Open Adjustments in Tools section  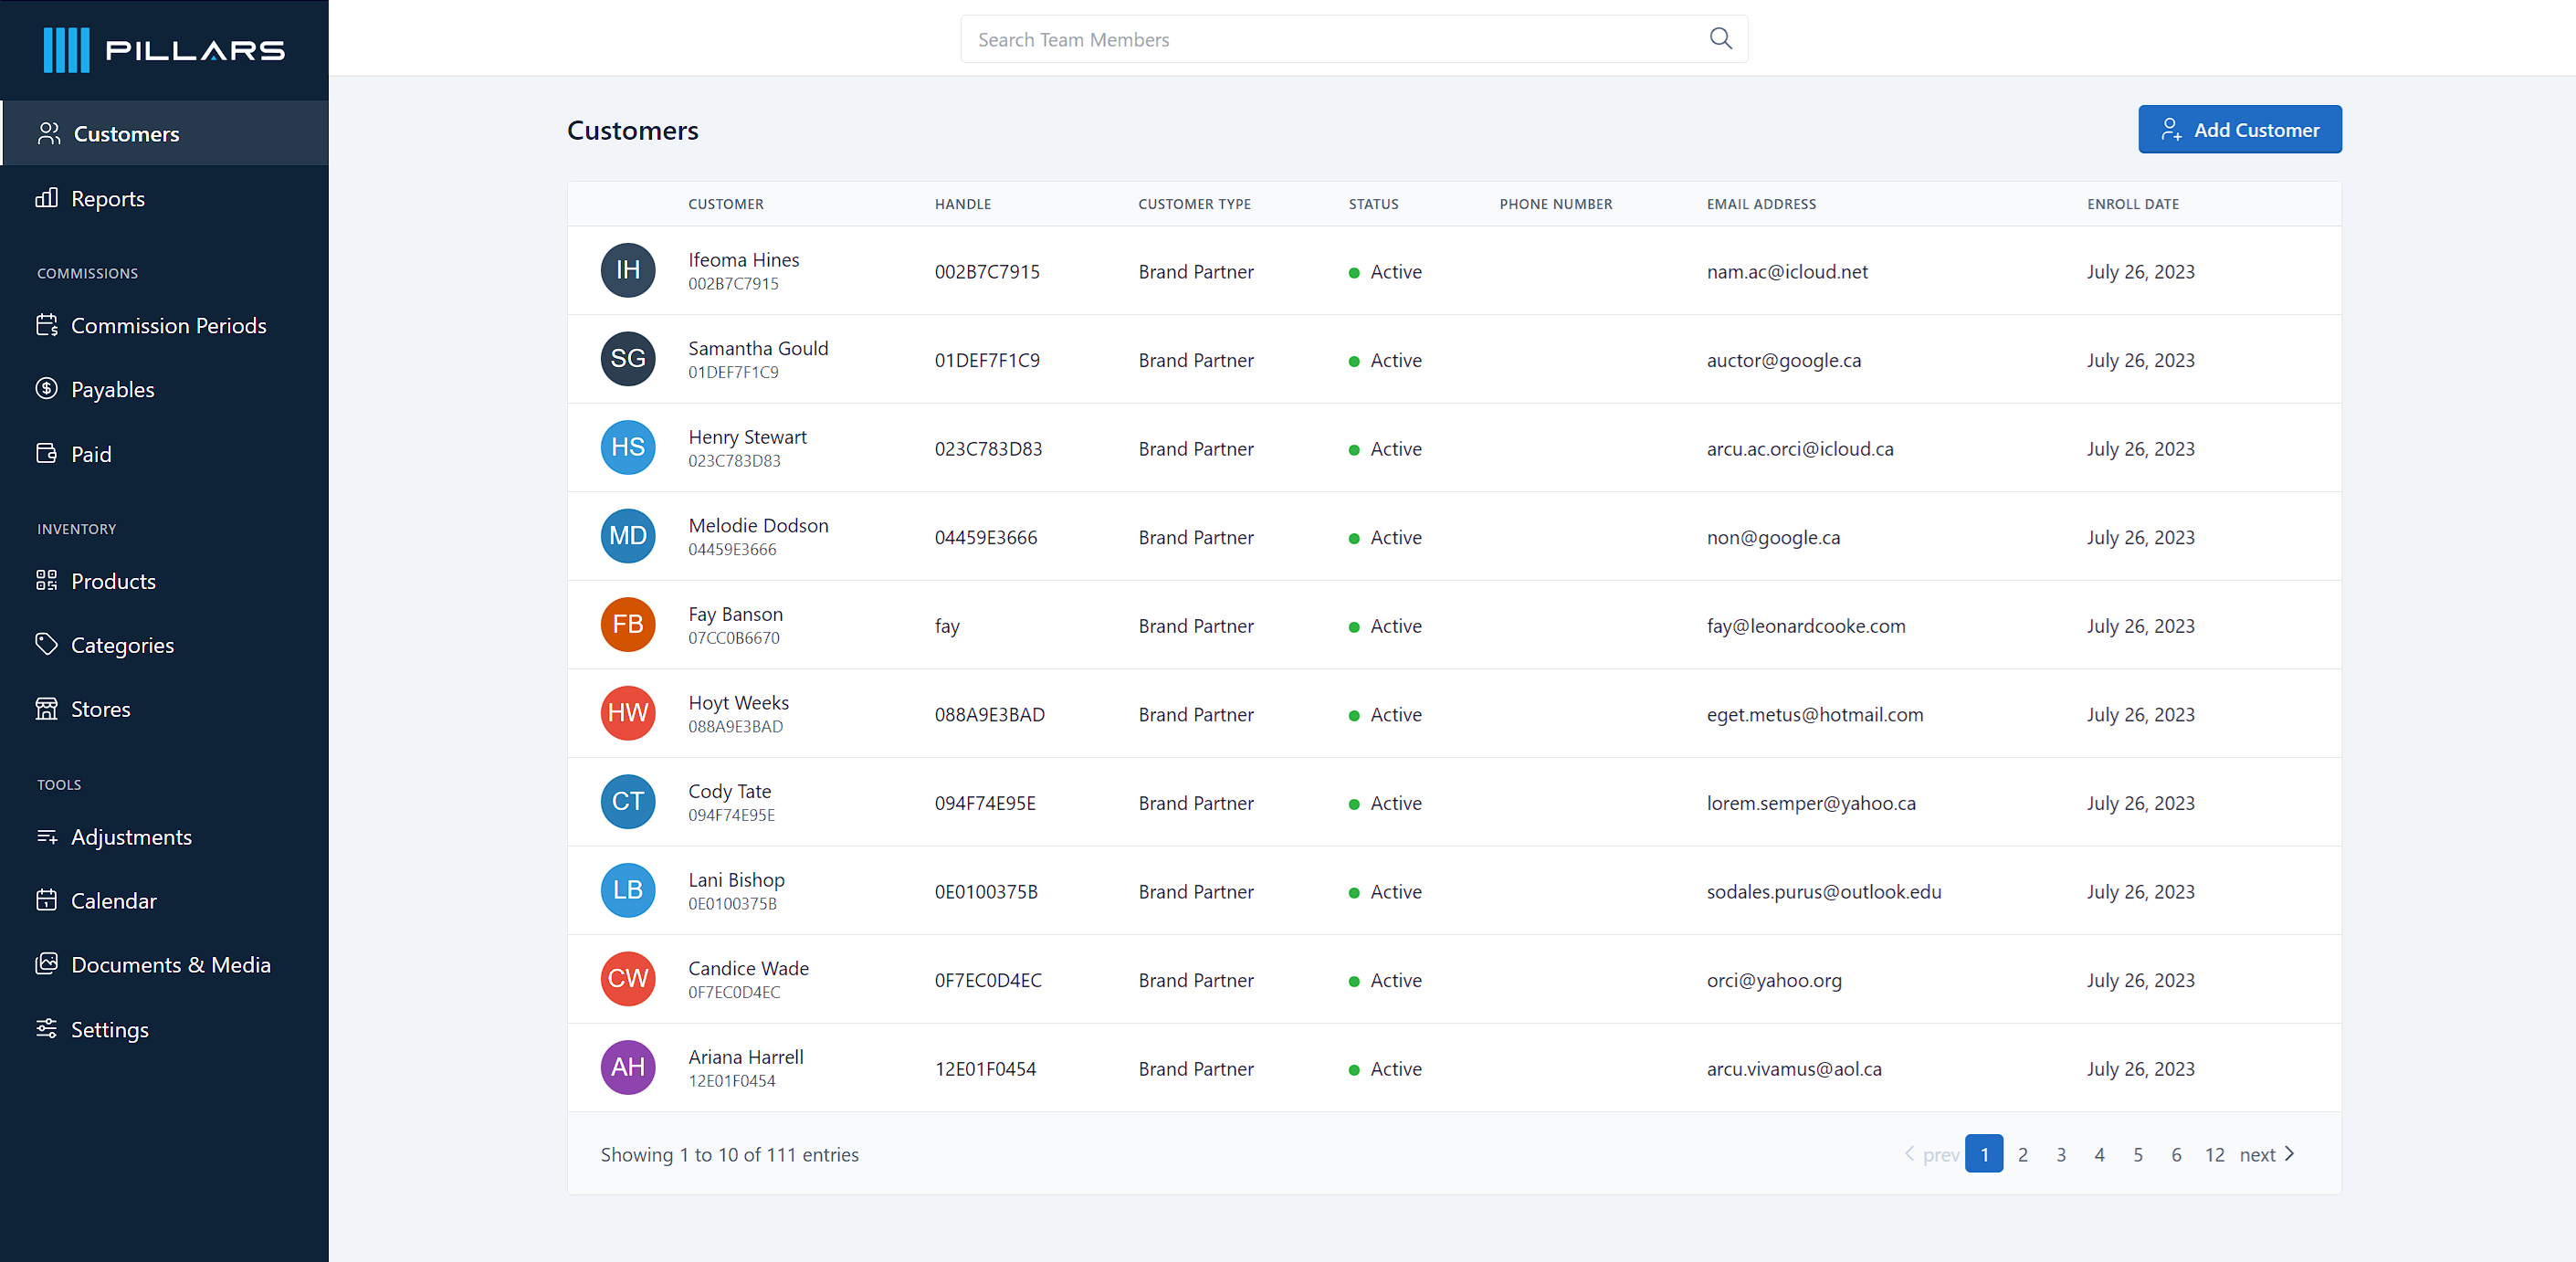coord(131,837)
